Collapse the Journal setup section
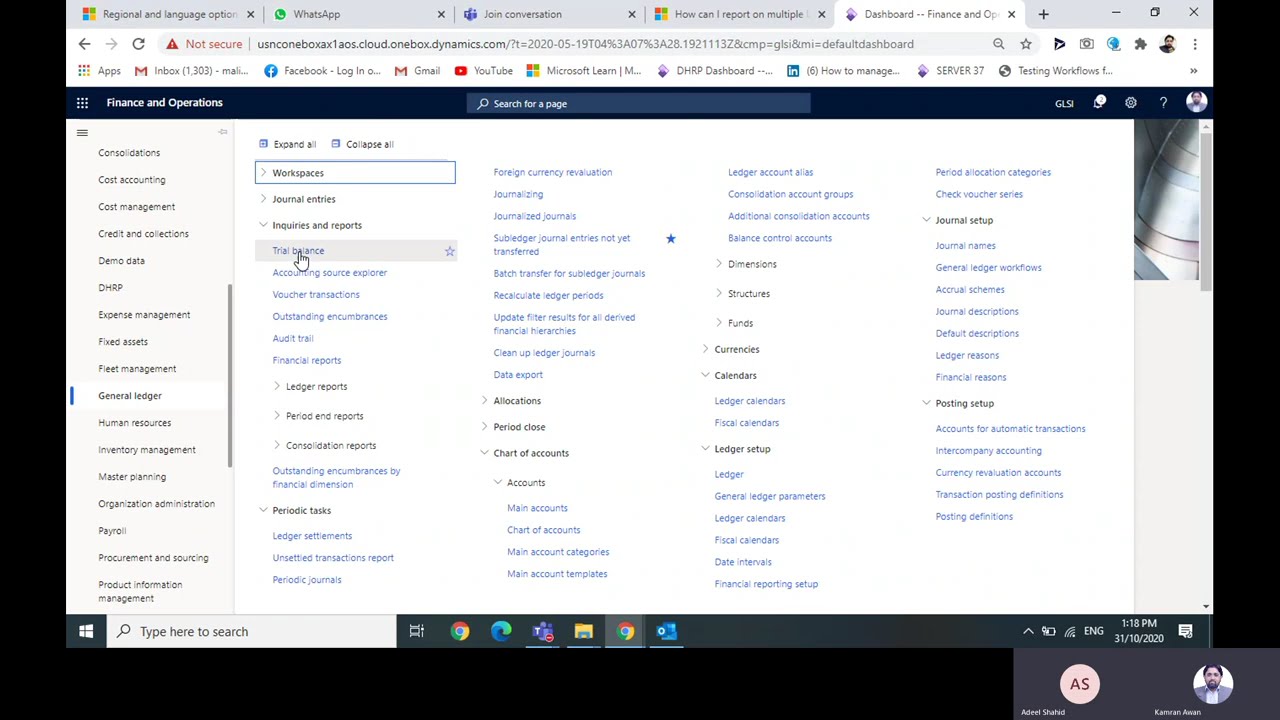 click(926, 220)
